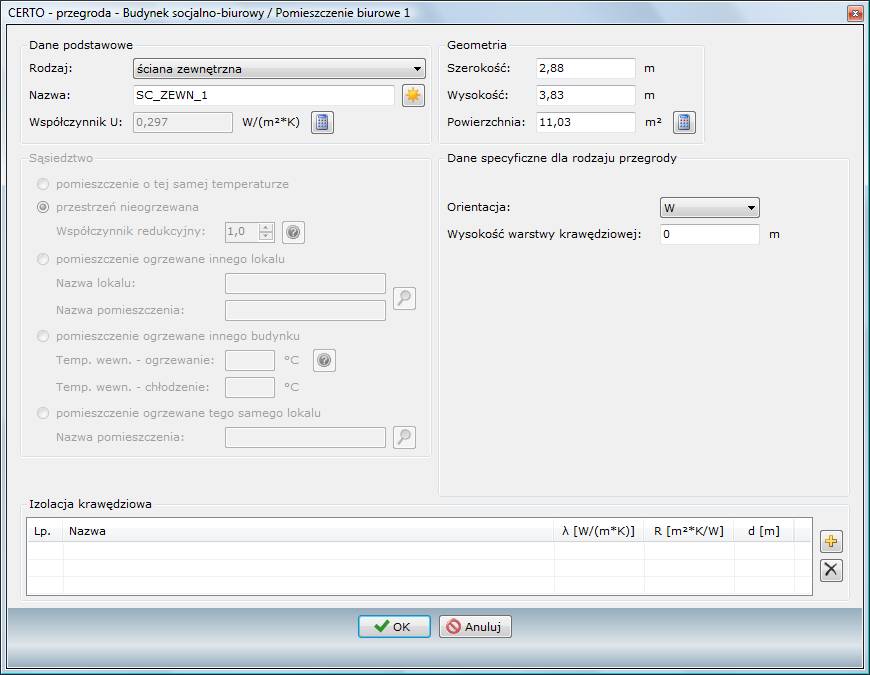Click the bottom magnifier beside Nazwa pomieszczenia
This screenshot has height=675, width=870.
(x=404, y=437)
